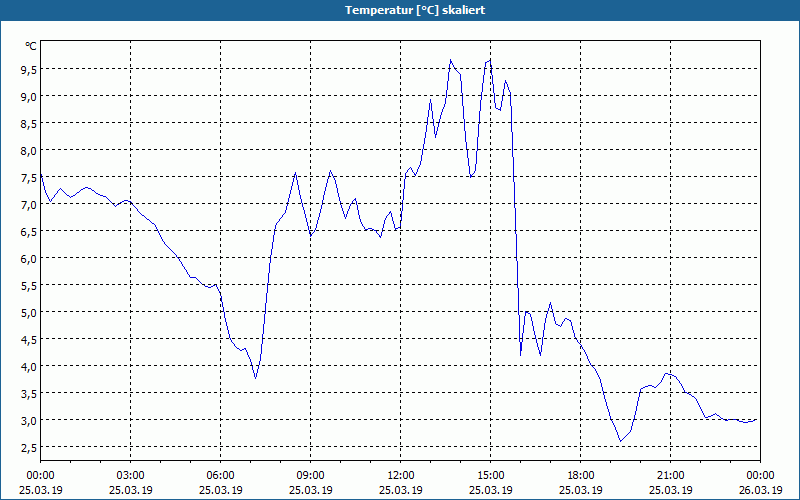
Task: Click the 5,5 y-axis label
Action: pyautogui.click(x=28, y=286)
